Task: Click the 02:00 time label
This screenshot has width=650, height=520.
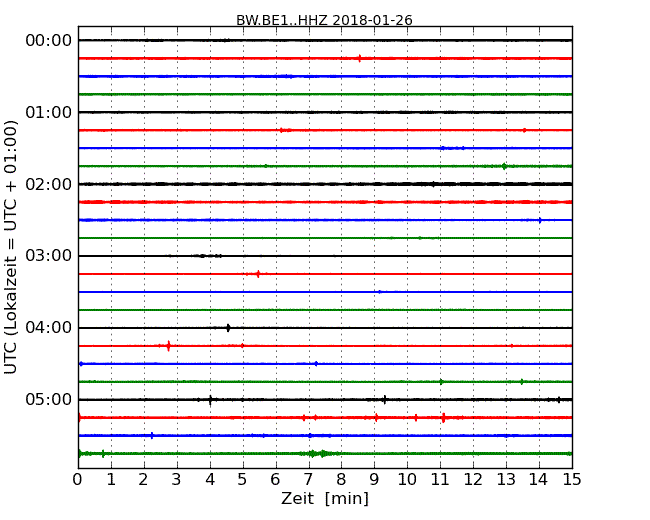Action: tap(49, 184)
